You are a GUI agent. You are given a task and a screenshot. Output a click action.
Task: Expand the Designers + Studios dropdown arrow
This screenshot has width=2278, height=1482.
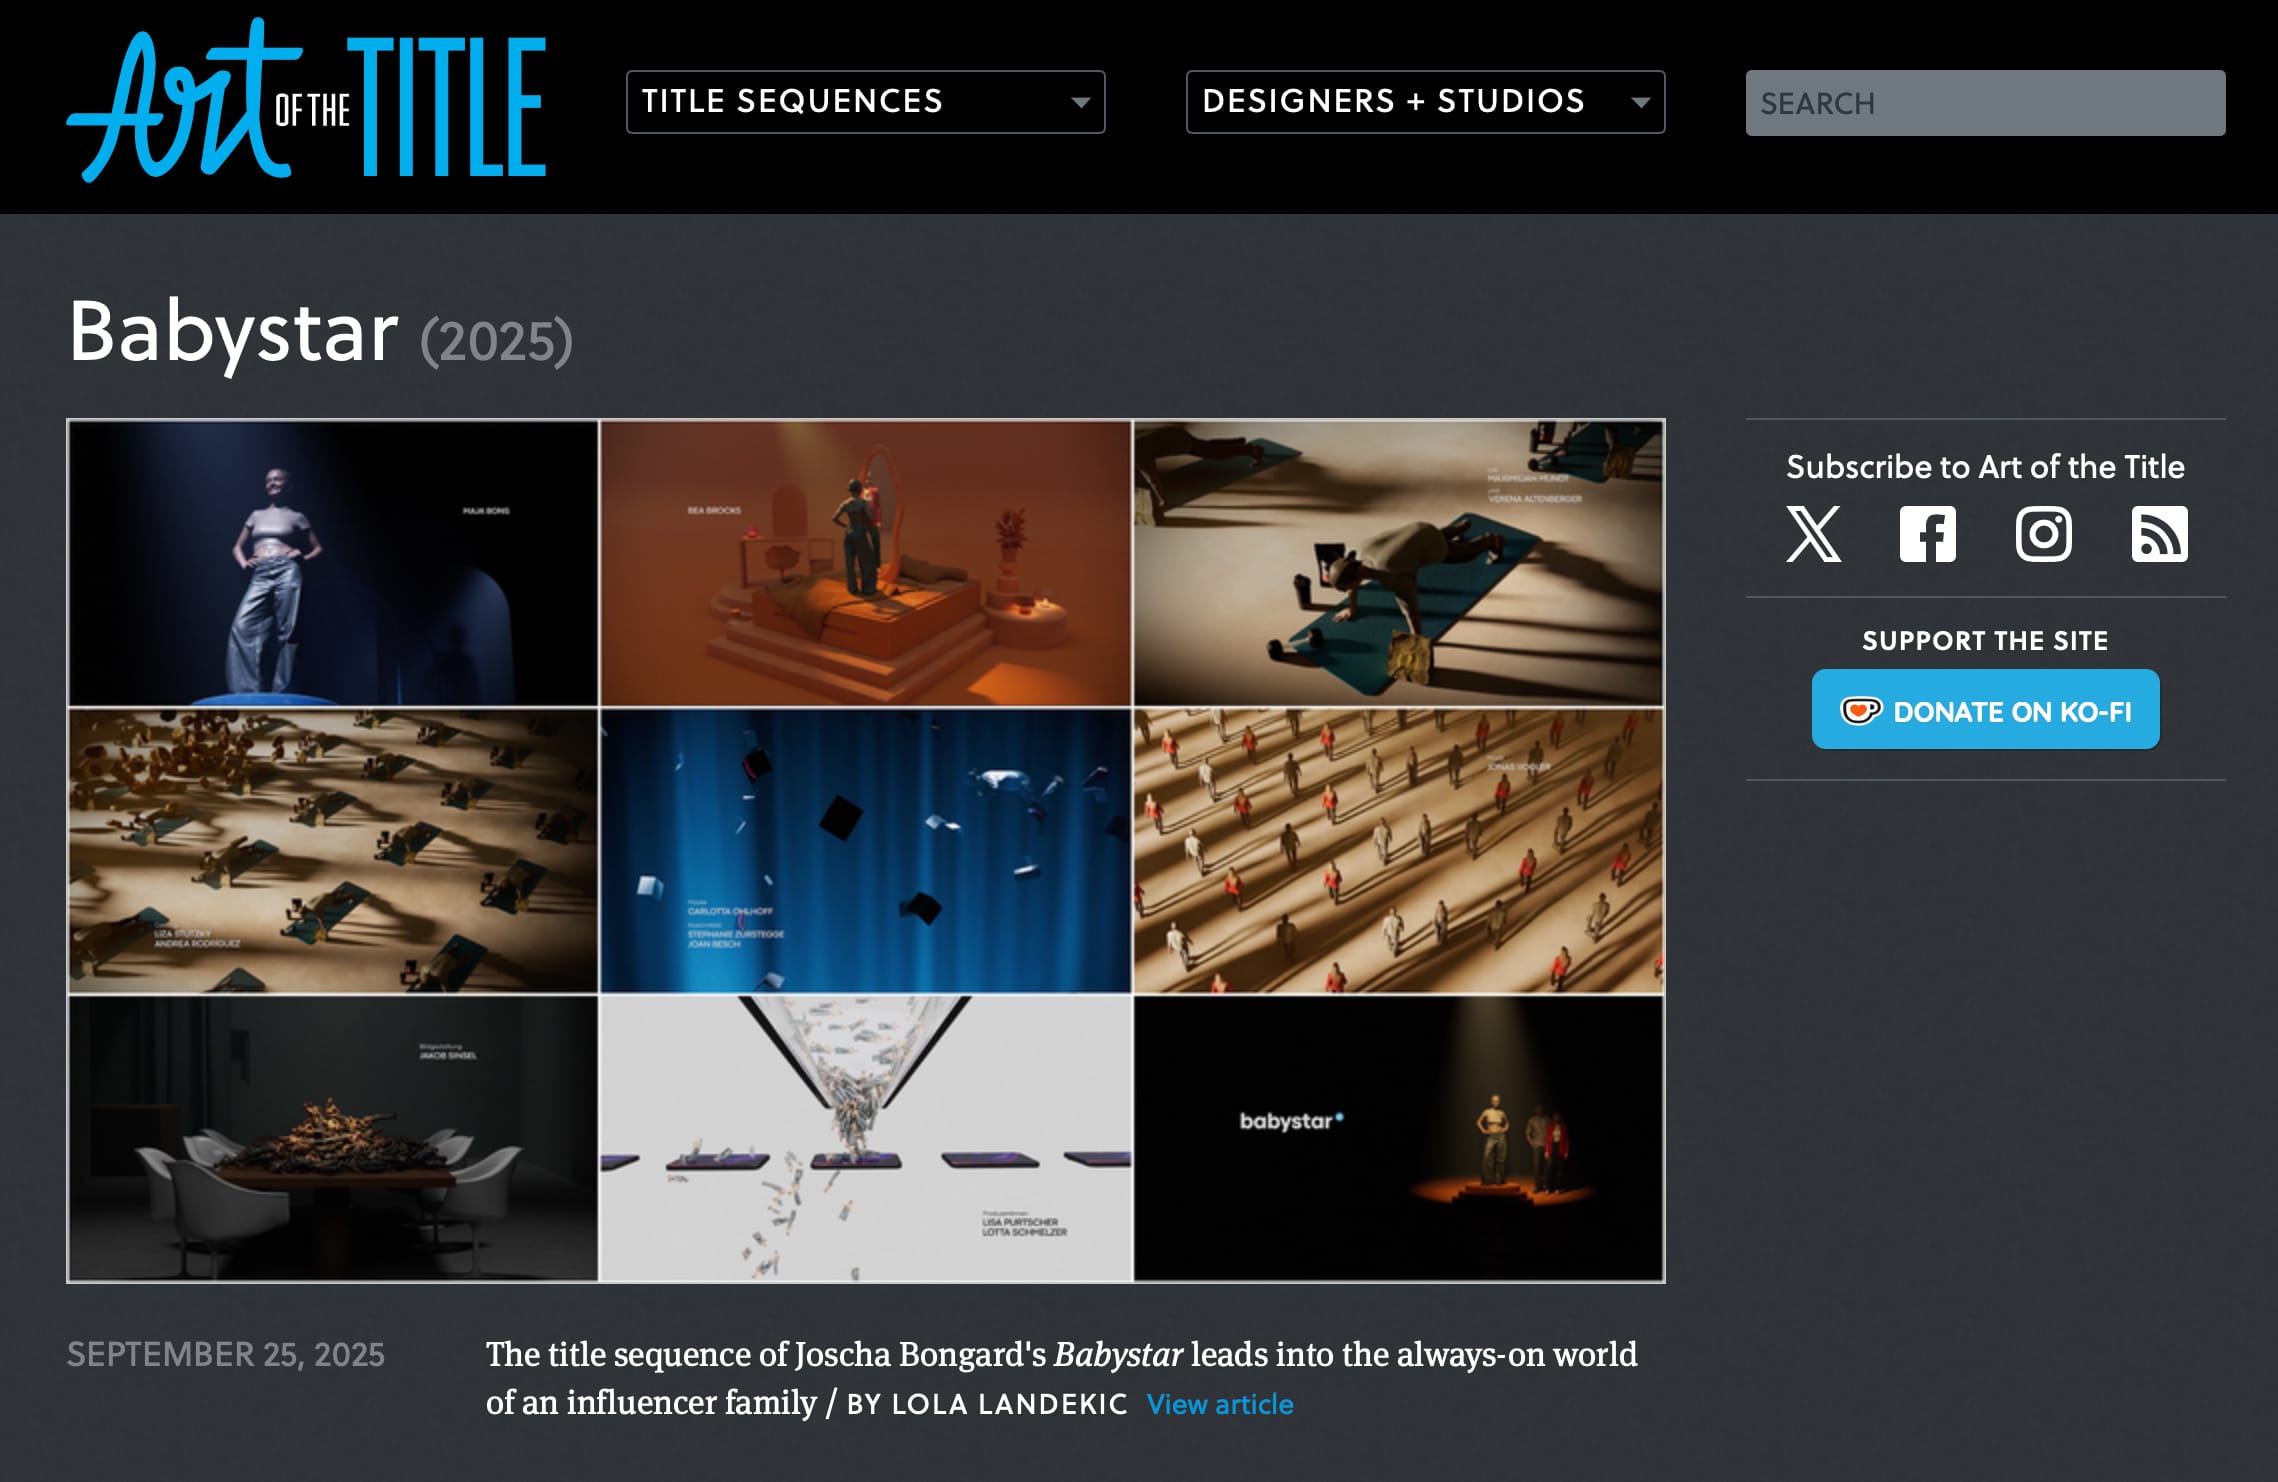click(x=1640, y=102)
